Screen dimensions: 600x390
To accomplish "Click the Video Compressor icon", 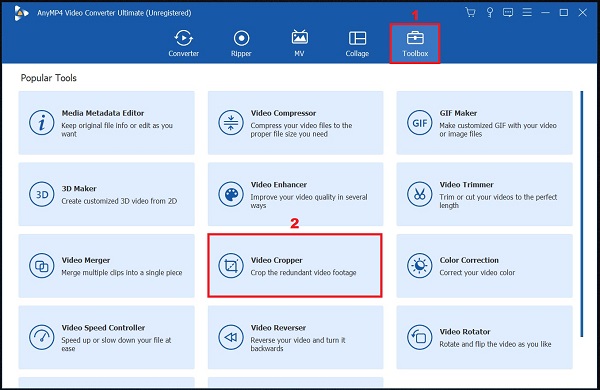I will coord(231,123).
